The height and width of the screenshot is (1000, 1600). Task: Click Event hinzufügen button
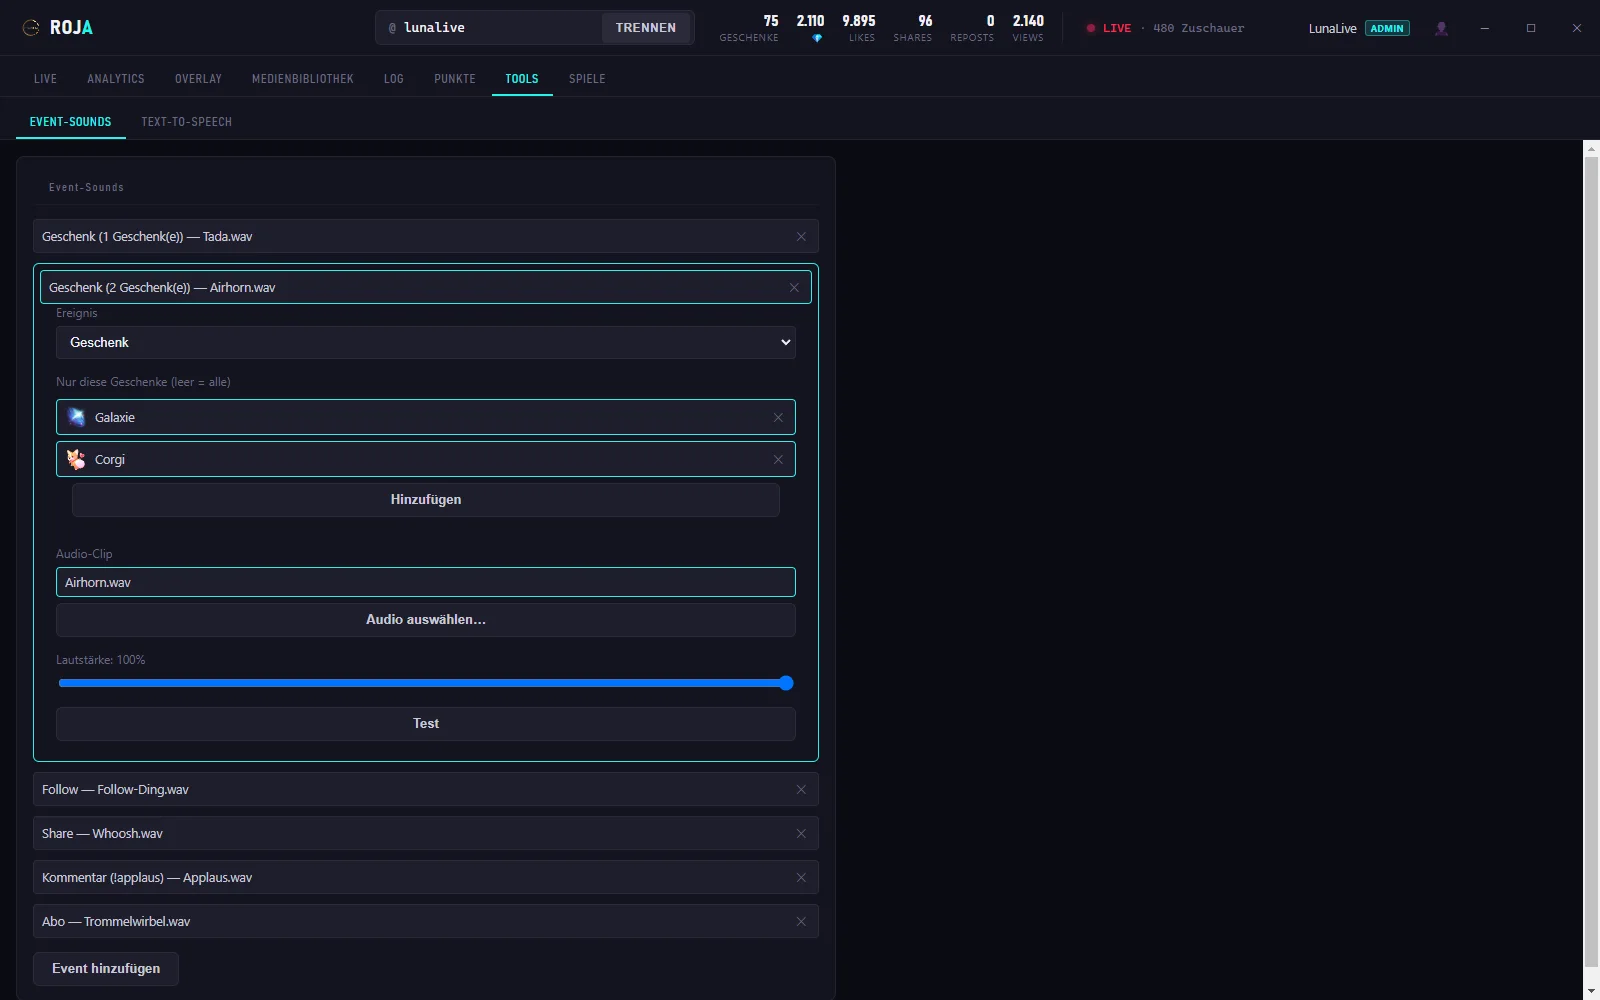click(106, 969)
